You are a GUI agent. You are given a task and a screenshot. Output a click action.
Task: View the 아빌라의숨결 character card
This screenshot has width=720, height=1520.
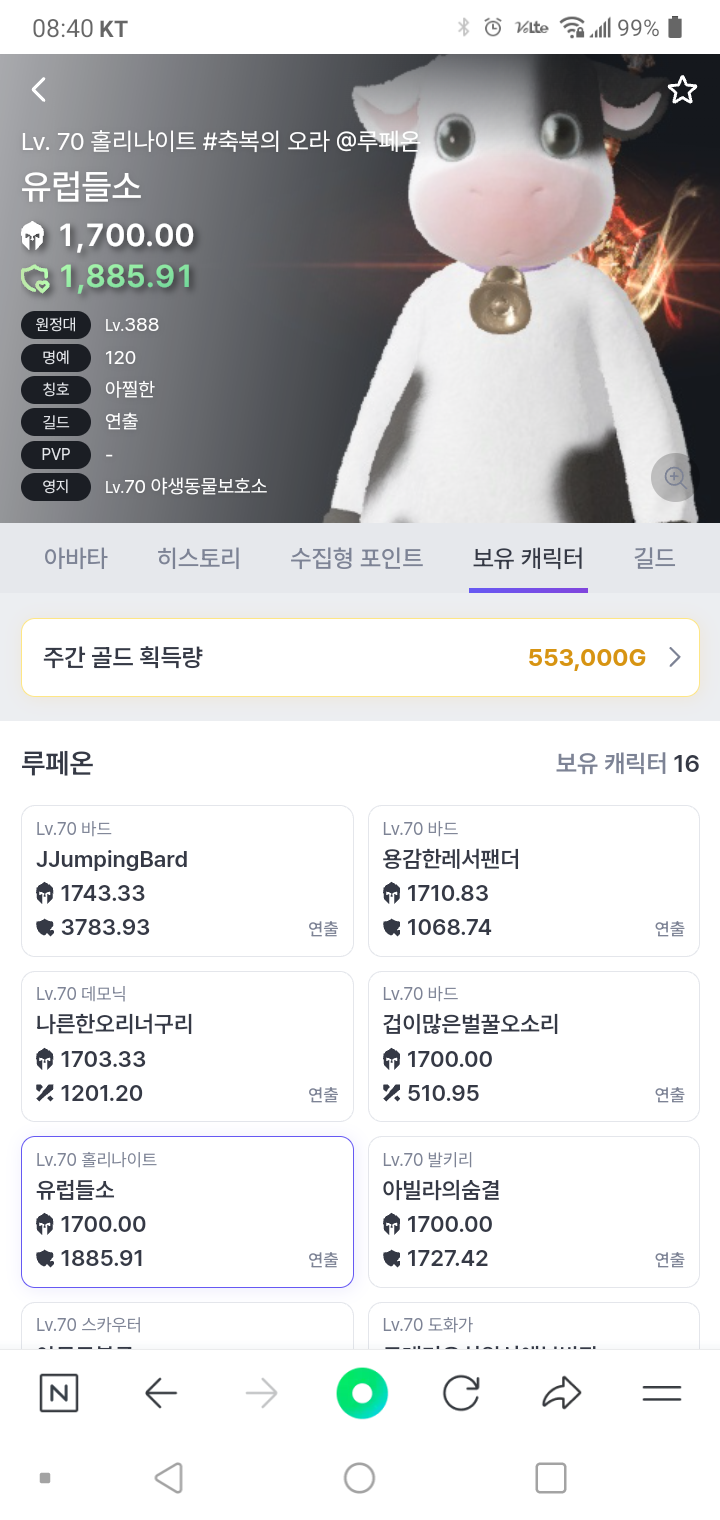click(x=534, y=1211)
